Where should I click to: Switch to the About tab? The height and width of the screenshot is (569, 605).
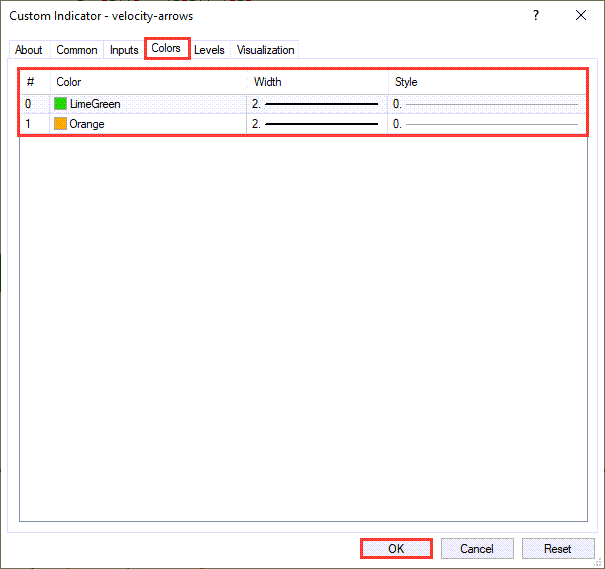(29, 50)
